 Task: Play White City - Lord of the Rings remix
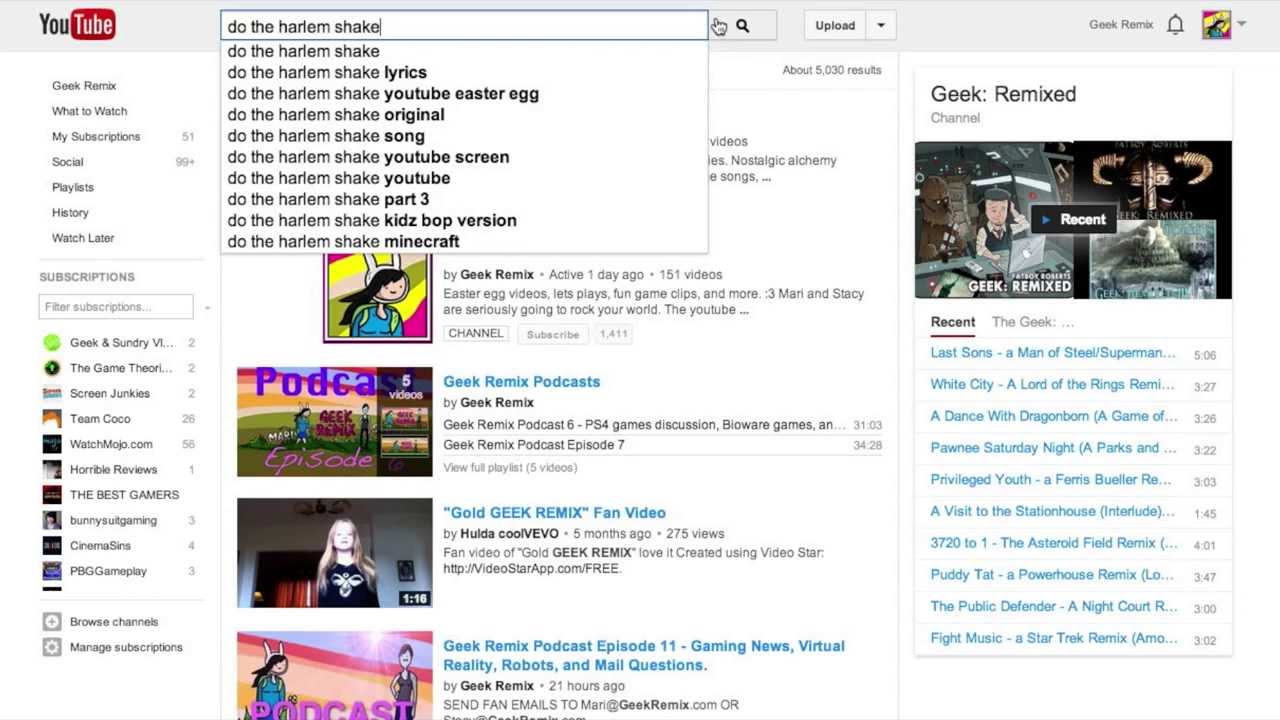click(1052, 385)
